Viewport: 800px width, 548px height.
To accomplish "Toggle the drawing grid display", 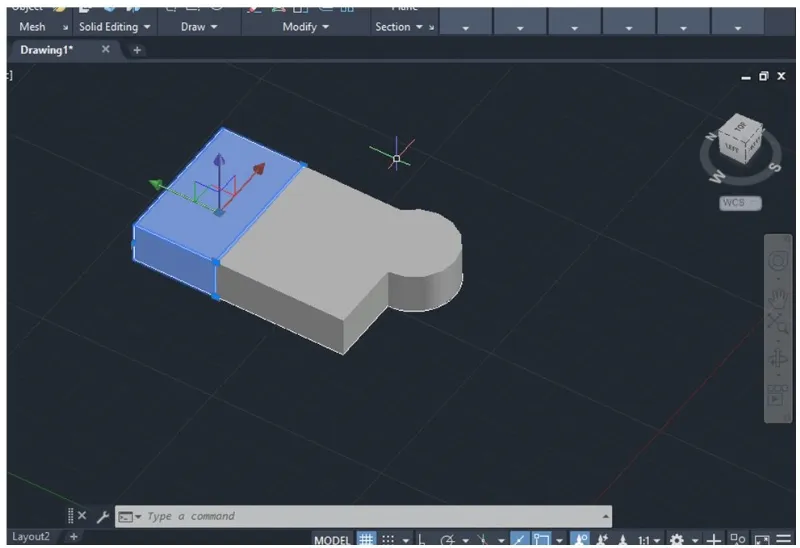I will tap(366, 540).
